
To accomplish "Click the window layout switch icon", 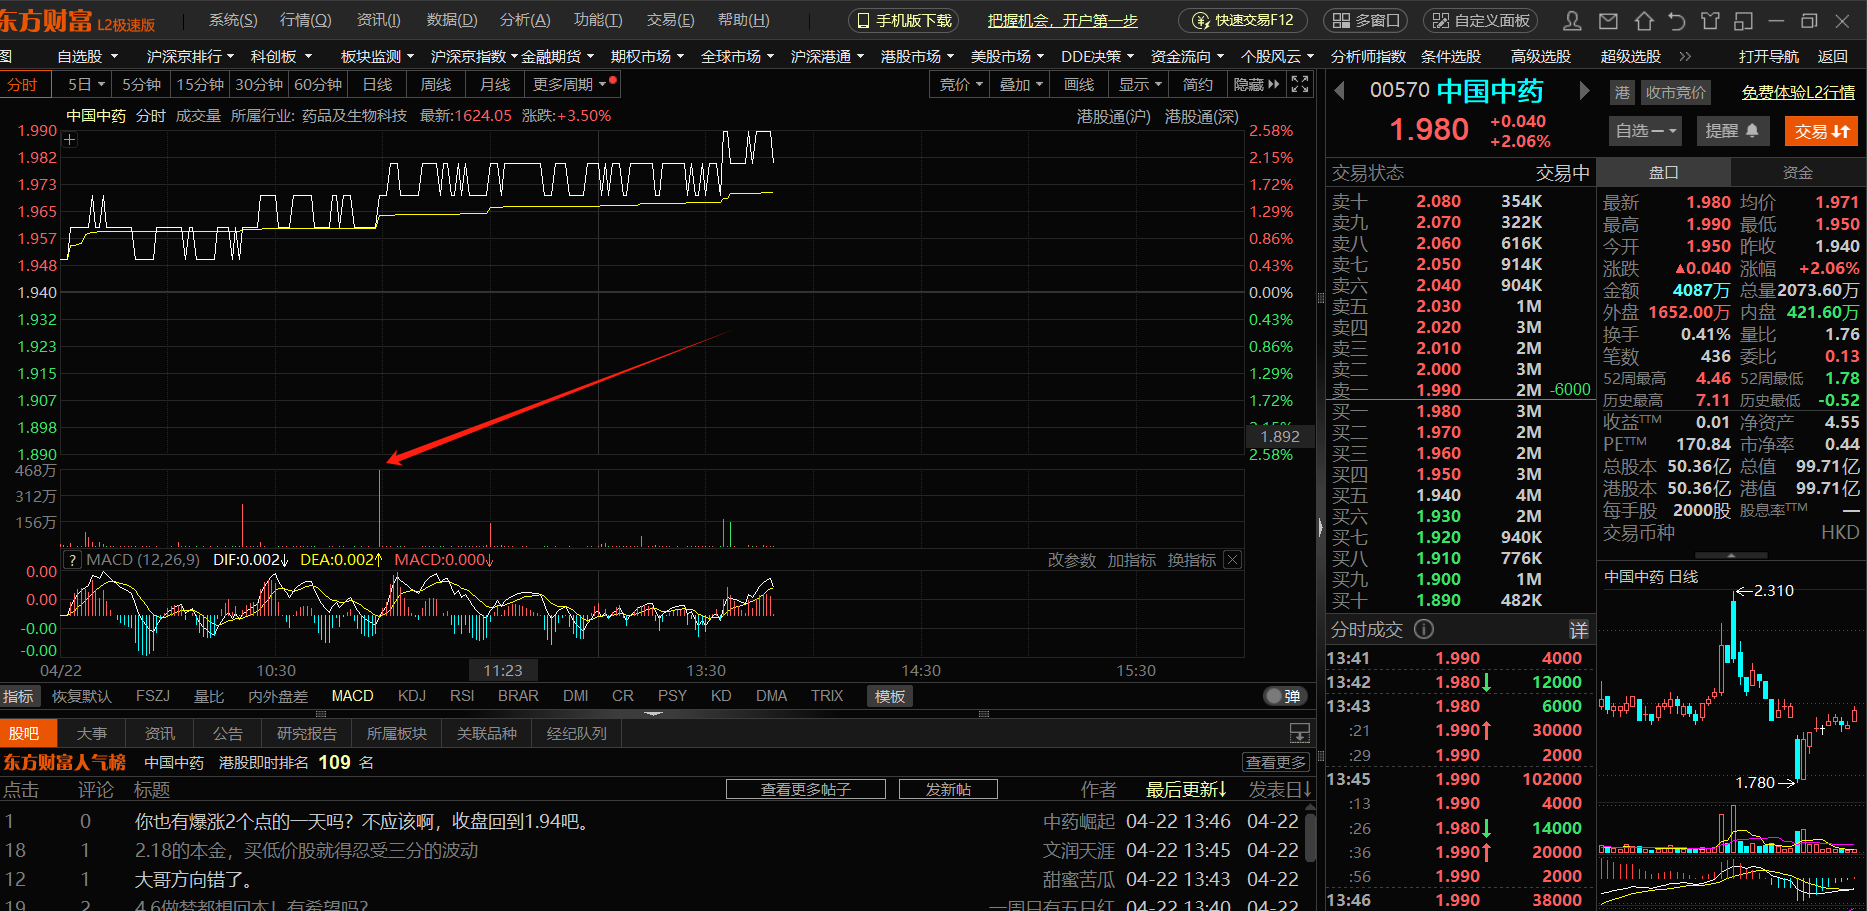I will [1744, 20].
